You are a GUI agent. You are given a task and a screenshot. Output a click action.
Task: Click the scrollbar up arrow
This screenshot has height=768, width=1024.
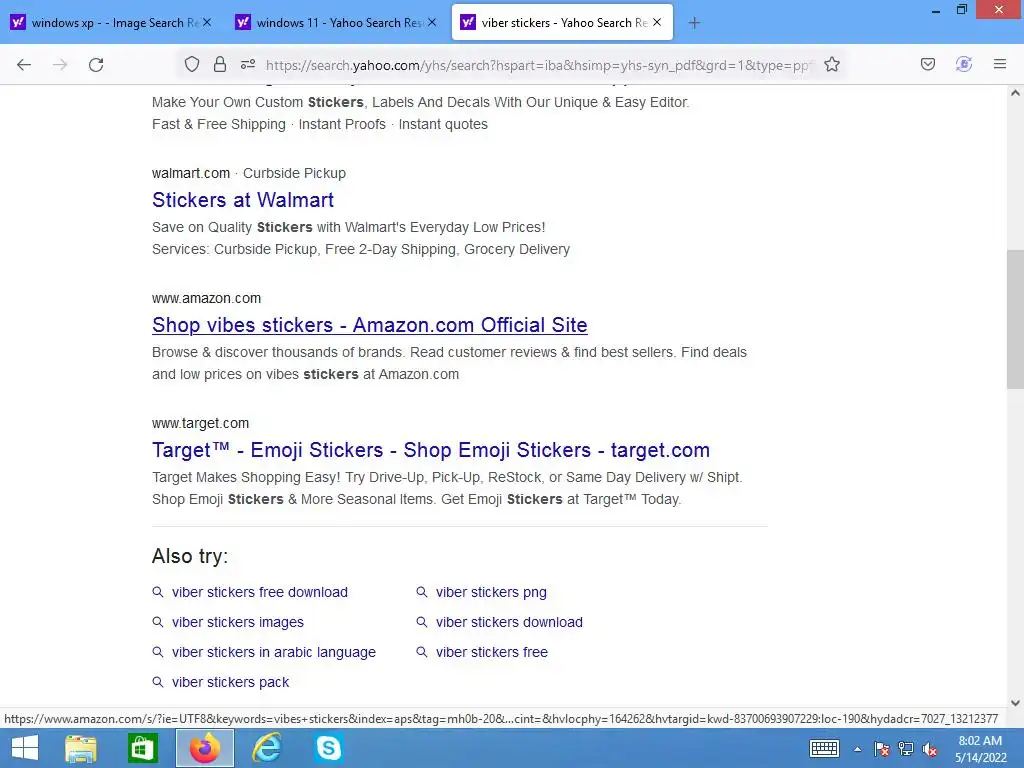click(1015, 93)
